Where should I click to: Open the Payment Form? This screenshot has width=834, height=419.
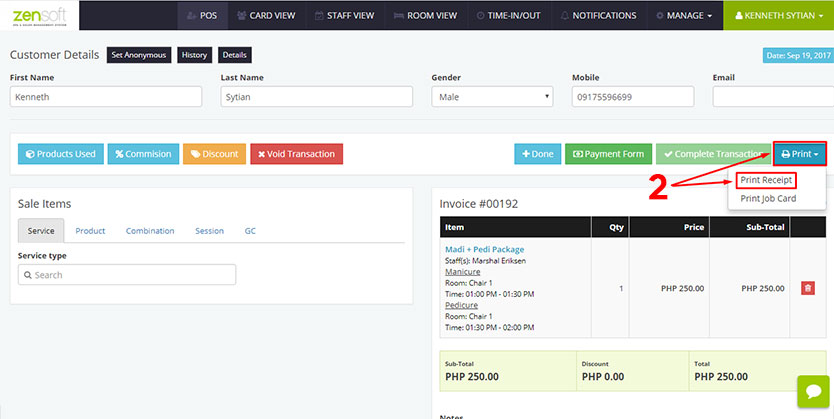608,154
